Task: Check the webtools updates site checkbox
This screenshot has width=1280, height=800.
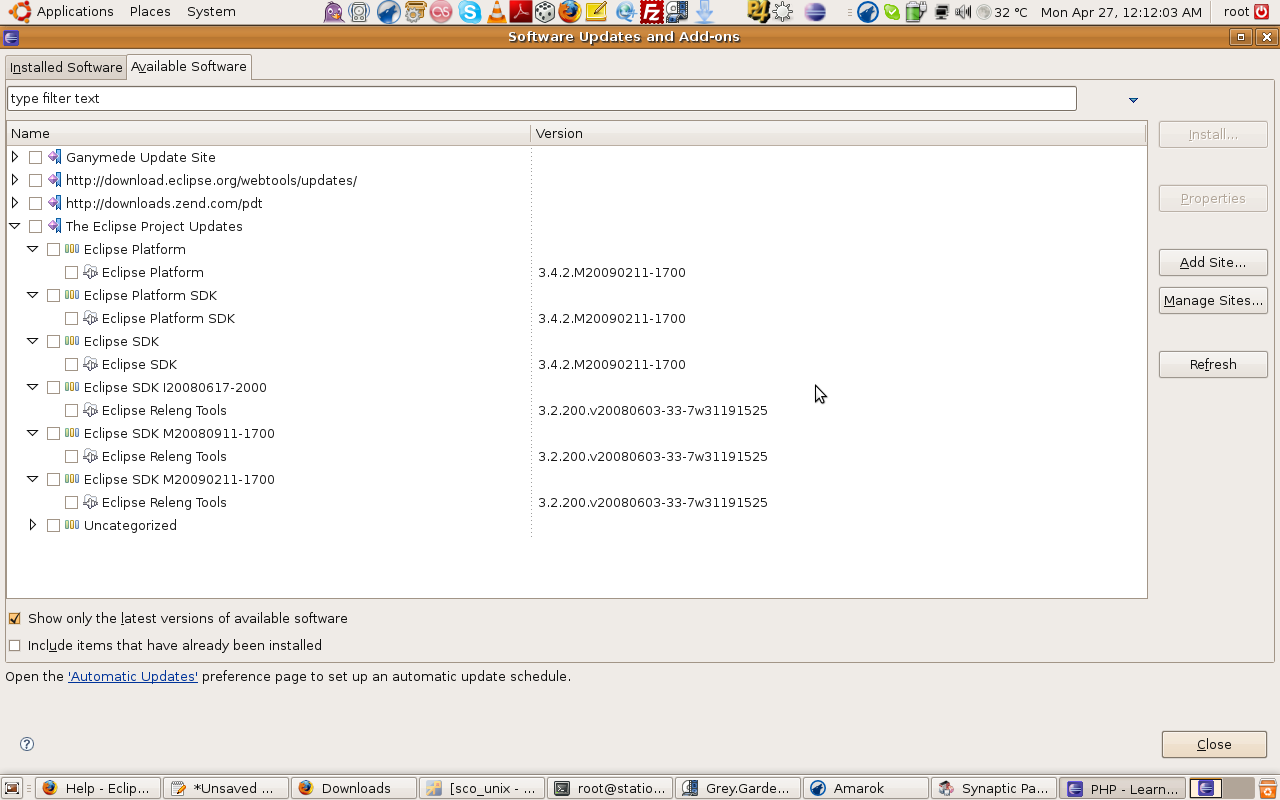Action: pos(35,180)
